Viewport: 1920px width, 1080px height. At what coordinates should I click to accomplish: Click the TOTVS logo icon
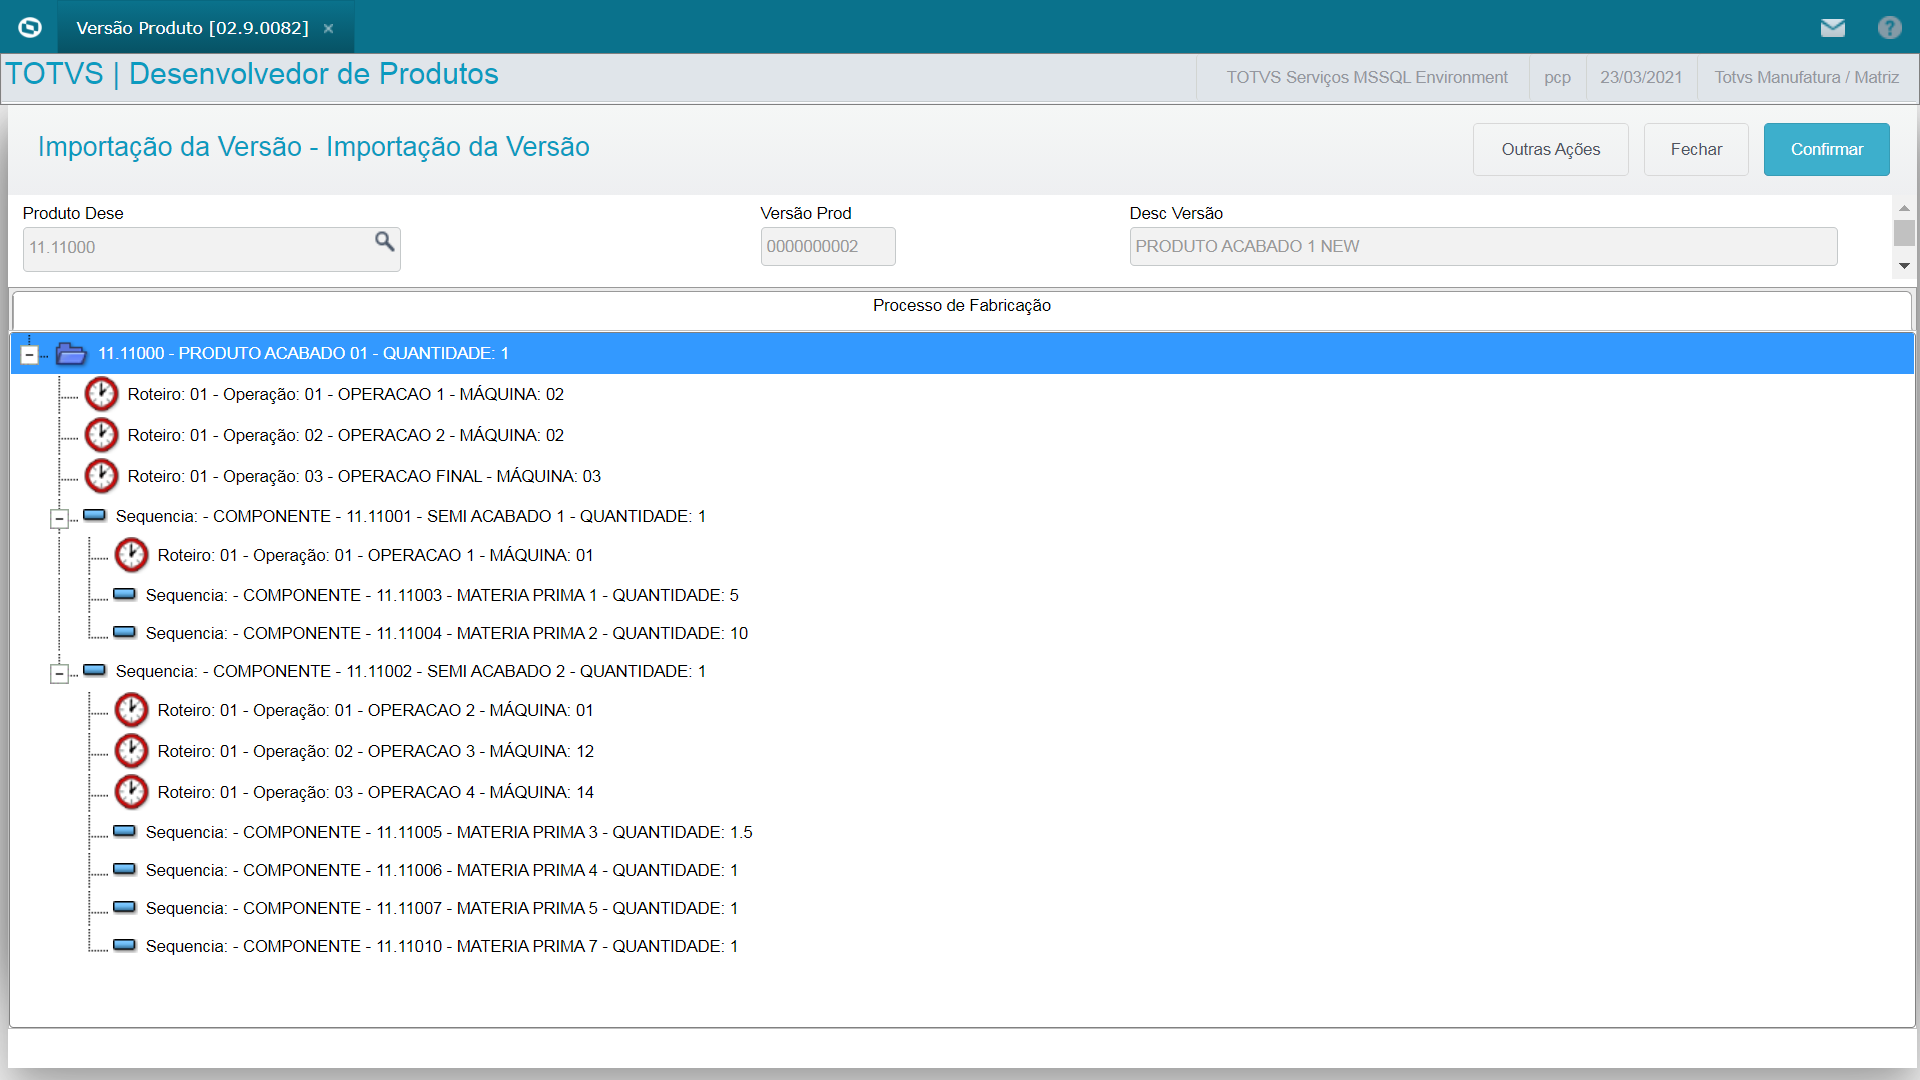tap(30, 28)
